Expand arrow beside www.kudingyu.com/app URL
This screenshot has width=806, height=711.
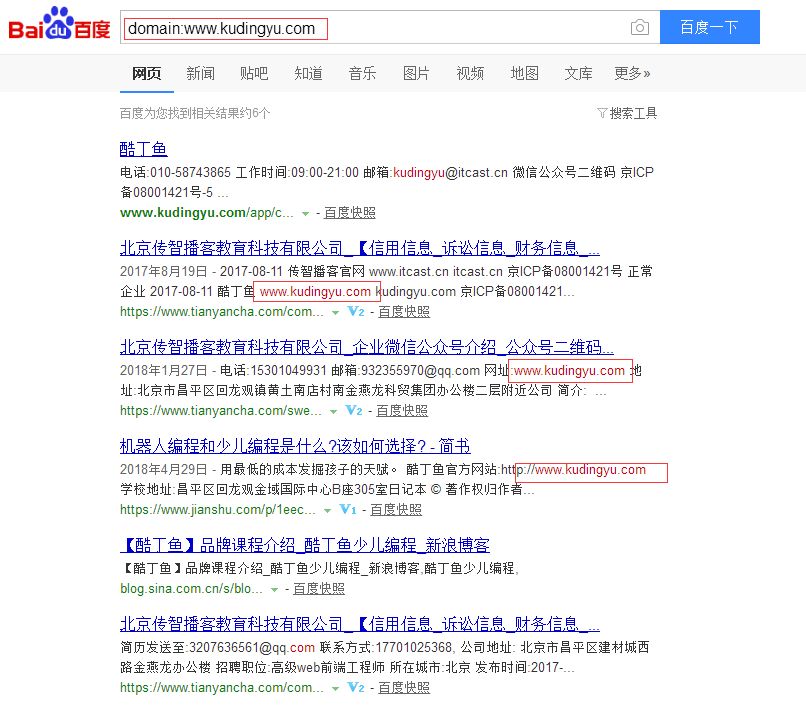pyautogui.click(x=305, y=213)
